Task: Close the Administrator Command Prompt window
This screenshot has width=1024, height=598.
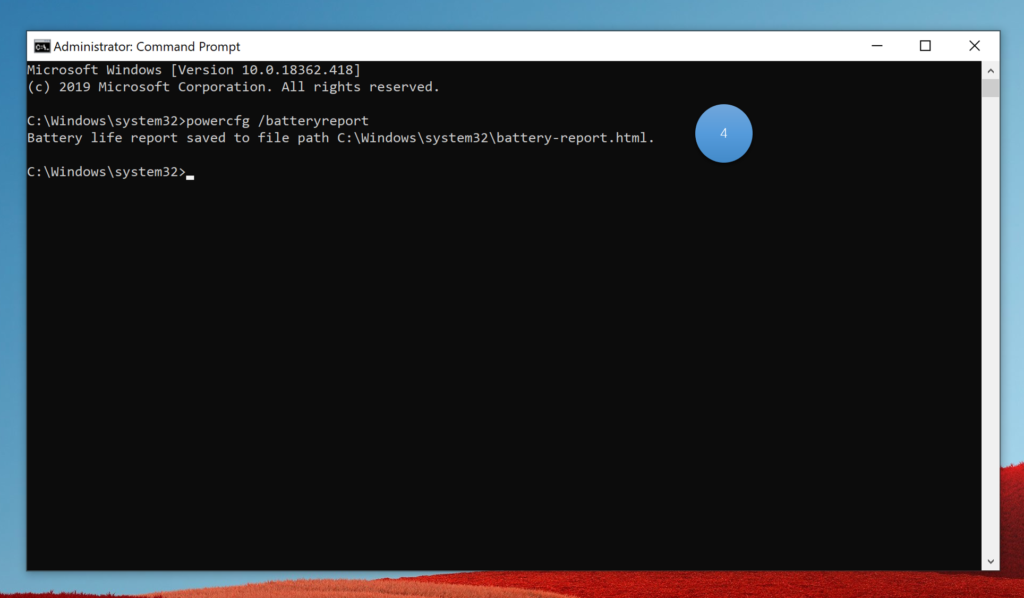Action: 974,46
